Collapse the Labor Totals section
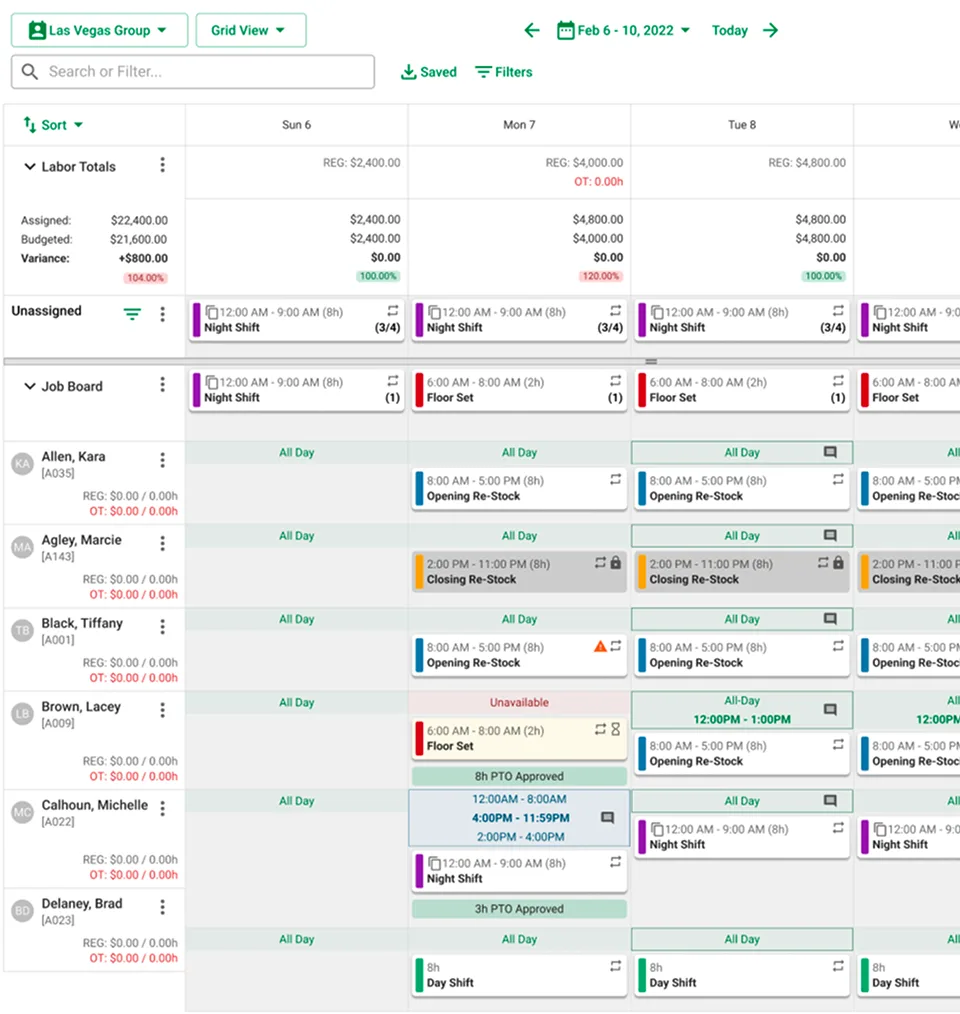 pos(28,167)
